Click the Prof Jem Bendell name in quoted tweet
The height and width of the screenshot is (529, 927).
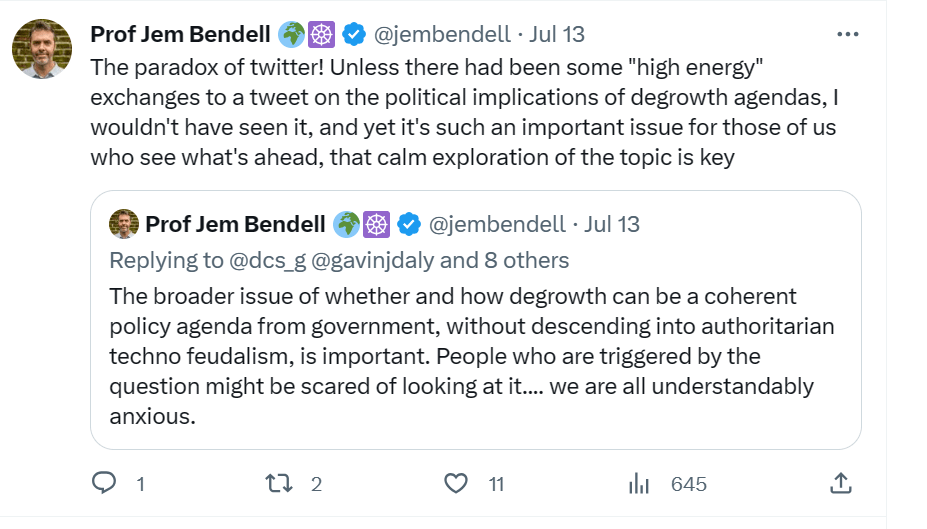point(235,223)
